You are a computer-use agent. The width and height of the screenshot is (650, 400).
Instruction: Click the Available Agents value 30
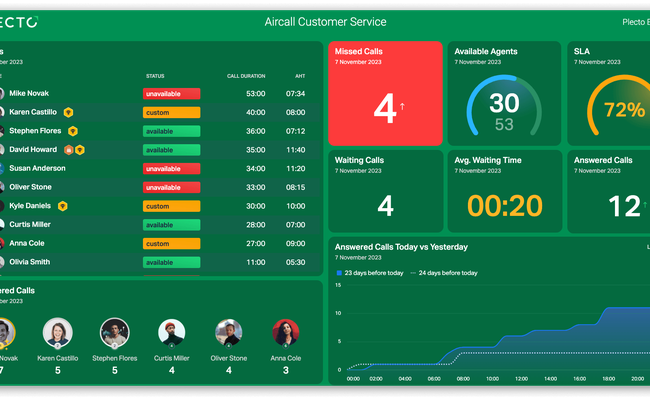tap(504, 103)
